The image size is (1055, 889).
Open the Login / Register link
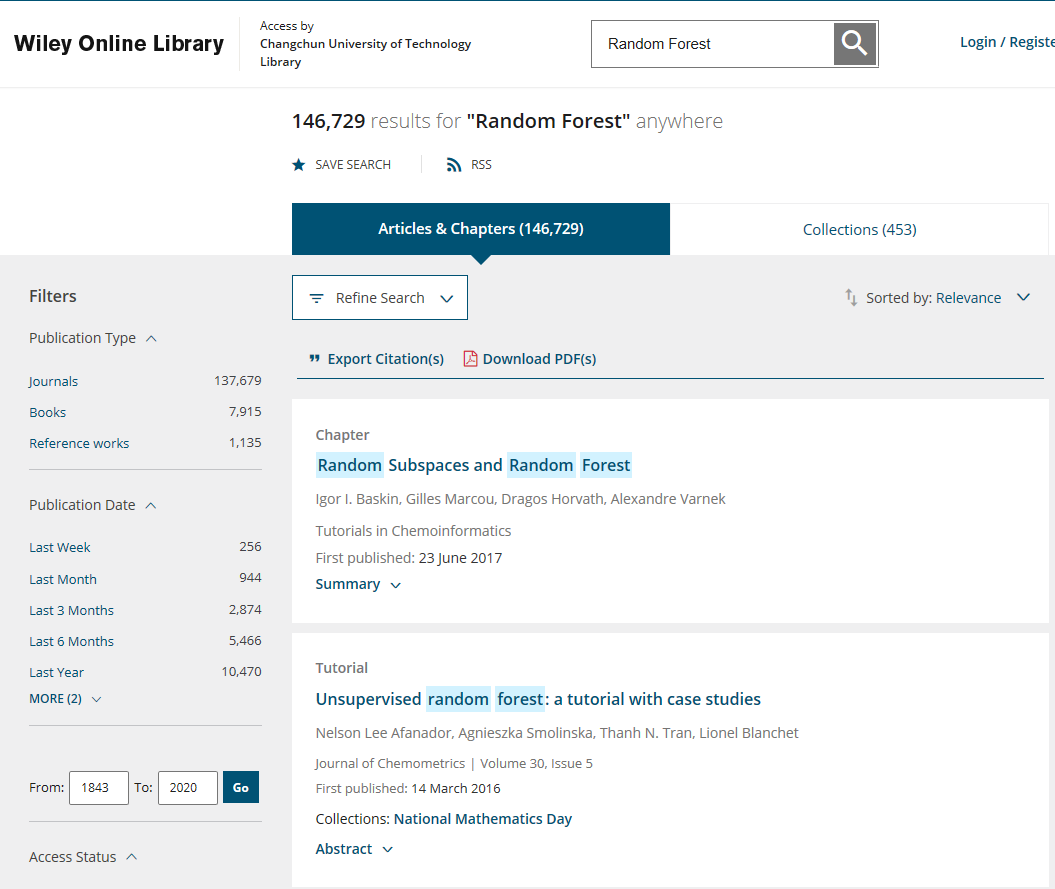(1006, 42)
